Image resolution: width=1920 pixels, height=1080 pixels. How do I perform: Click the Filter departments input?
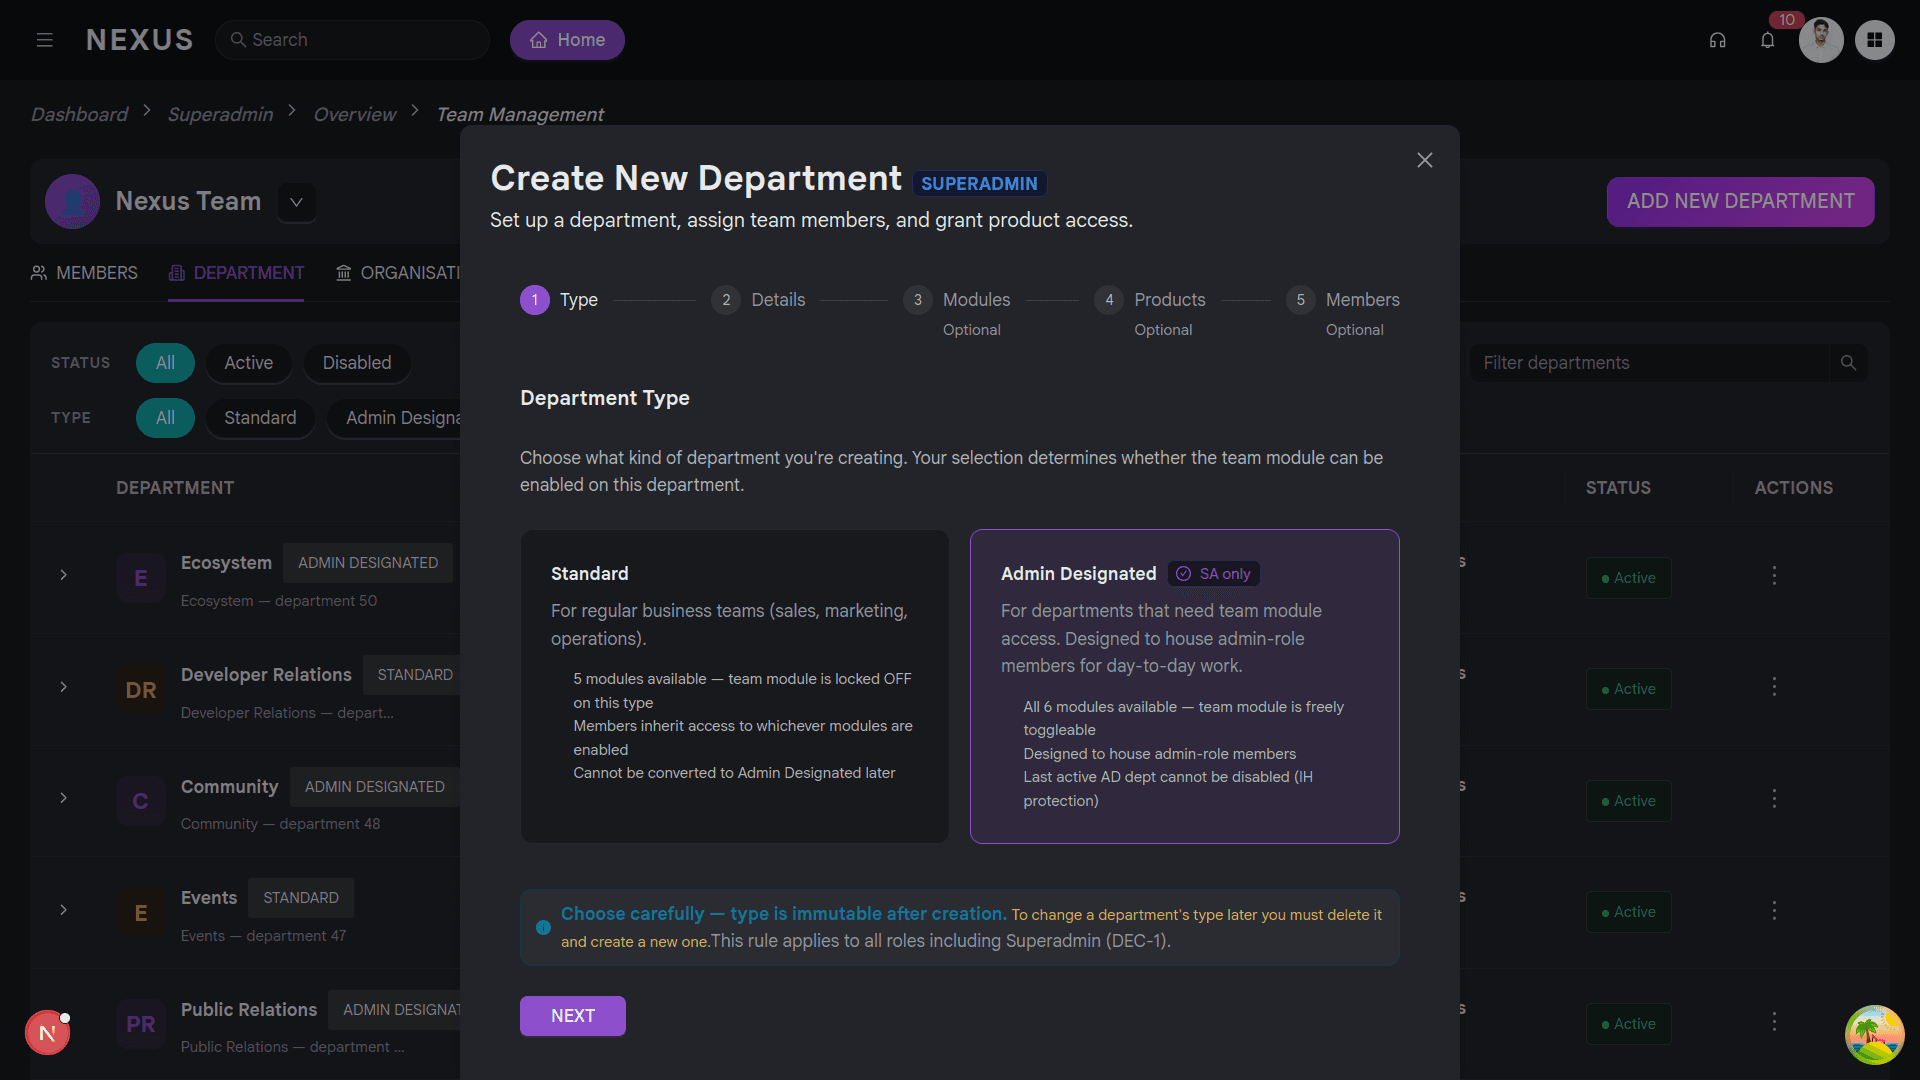1650,363
